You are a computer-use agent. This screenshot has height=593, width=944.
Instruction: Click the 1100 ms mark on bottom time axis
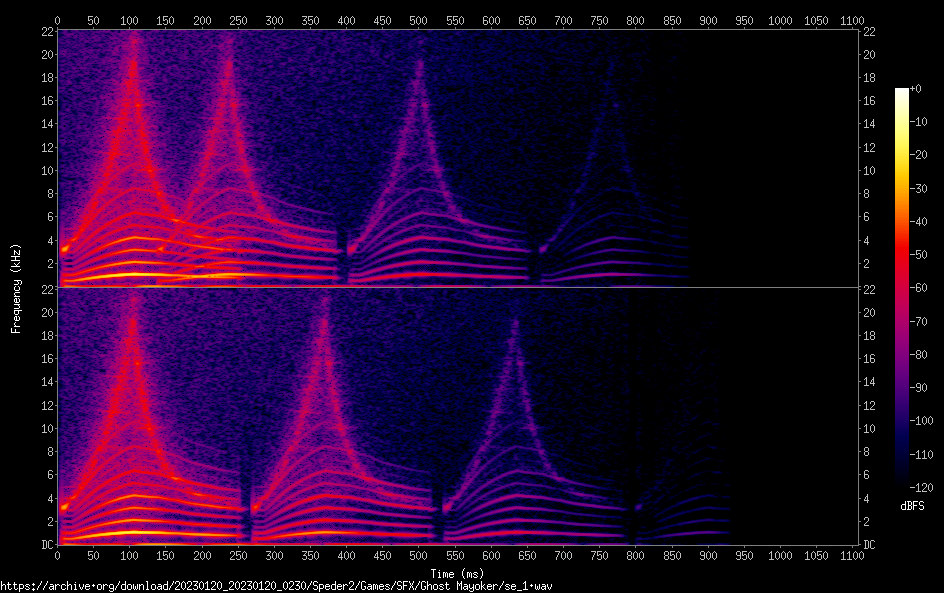click(x=852, y=556)
